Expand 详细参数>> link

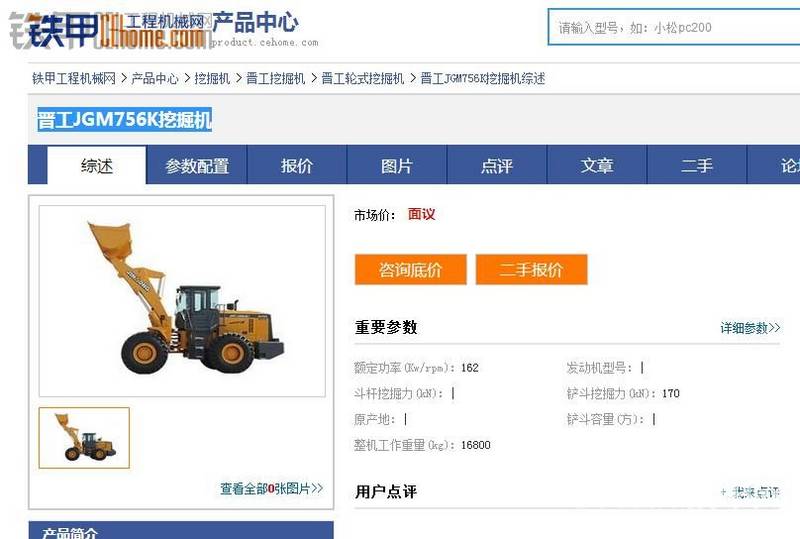click(x=750, y=328)
